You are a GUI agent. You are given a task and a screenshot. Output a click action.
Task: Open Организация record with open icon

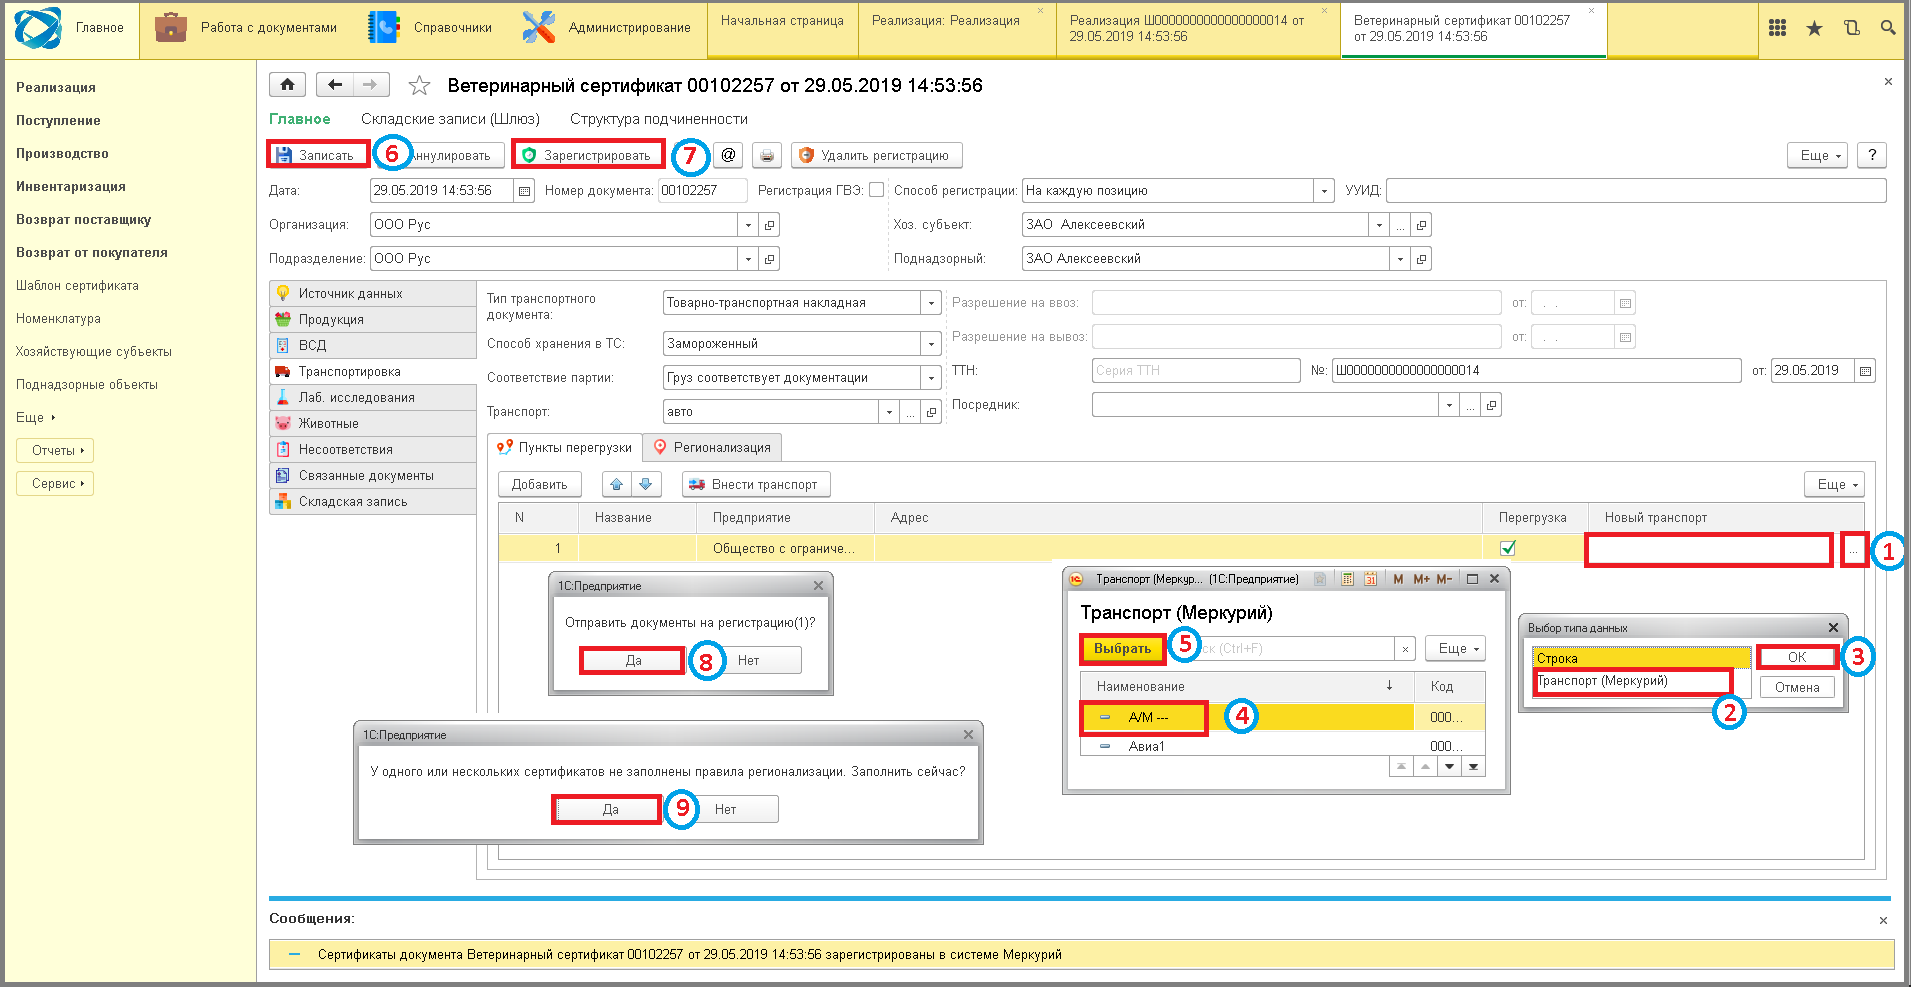[769, 225]
